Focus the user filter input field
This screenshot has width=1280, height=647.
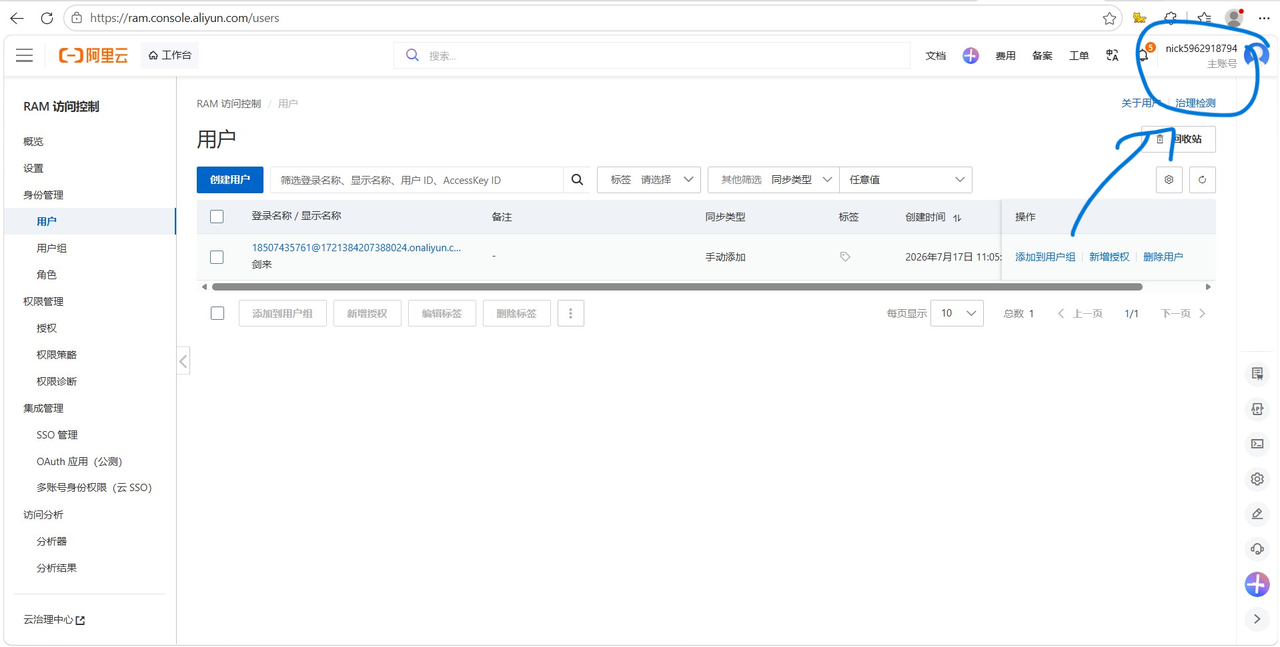click(416, 180)
